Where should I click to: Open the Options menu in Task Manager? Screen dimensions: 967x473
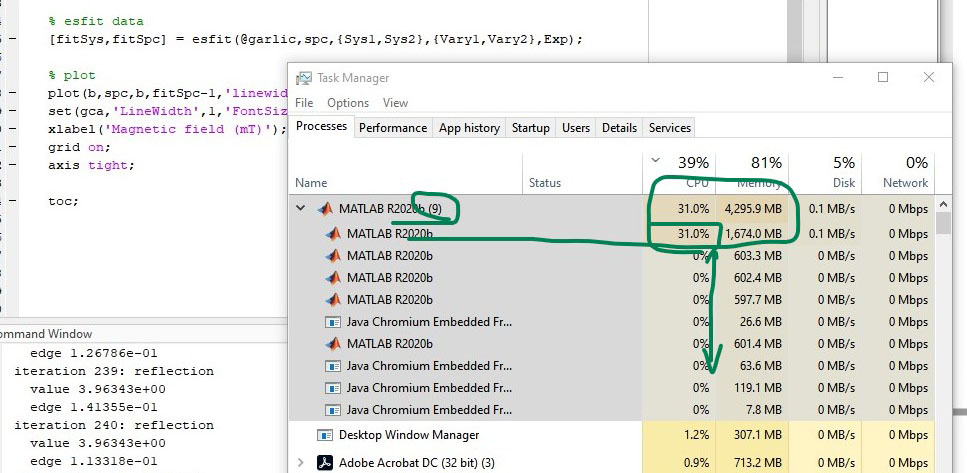point(348,103)
